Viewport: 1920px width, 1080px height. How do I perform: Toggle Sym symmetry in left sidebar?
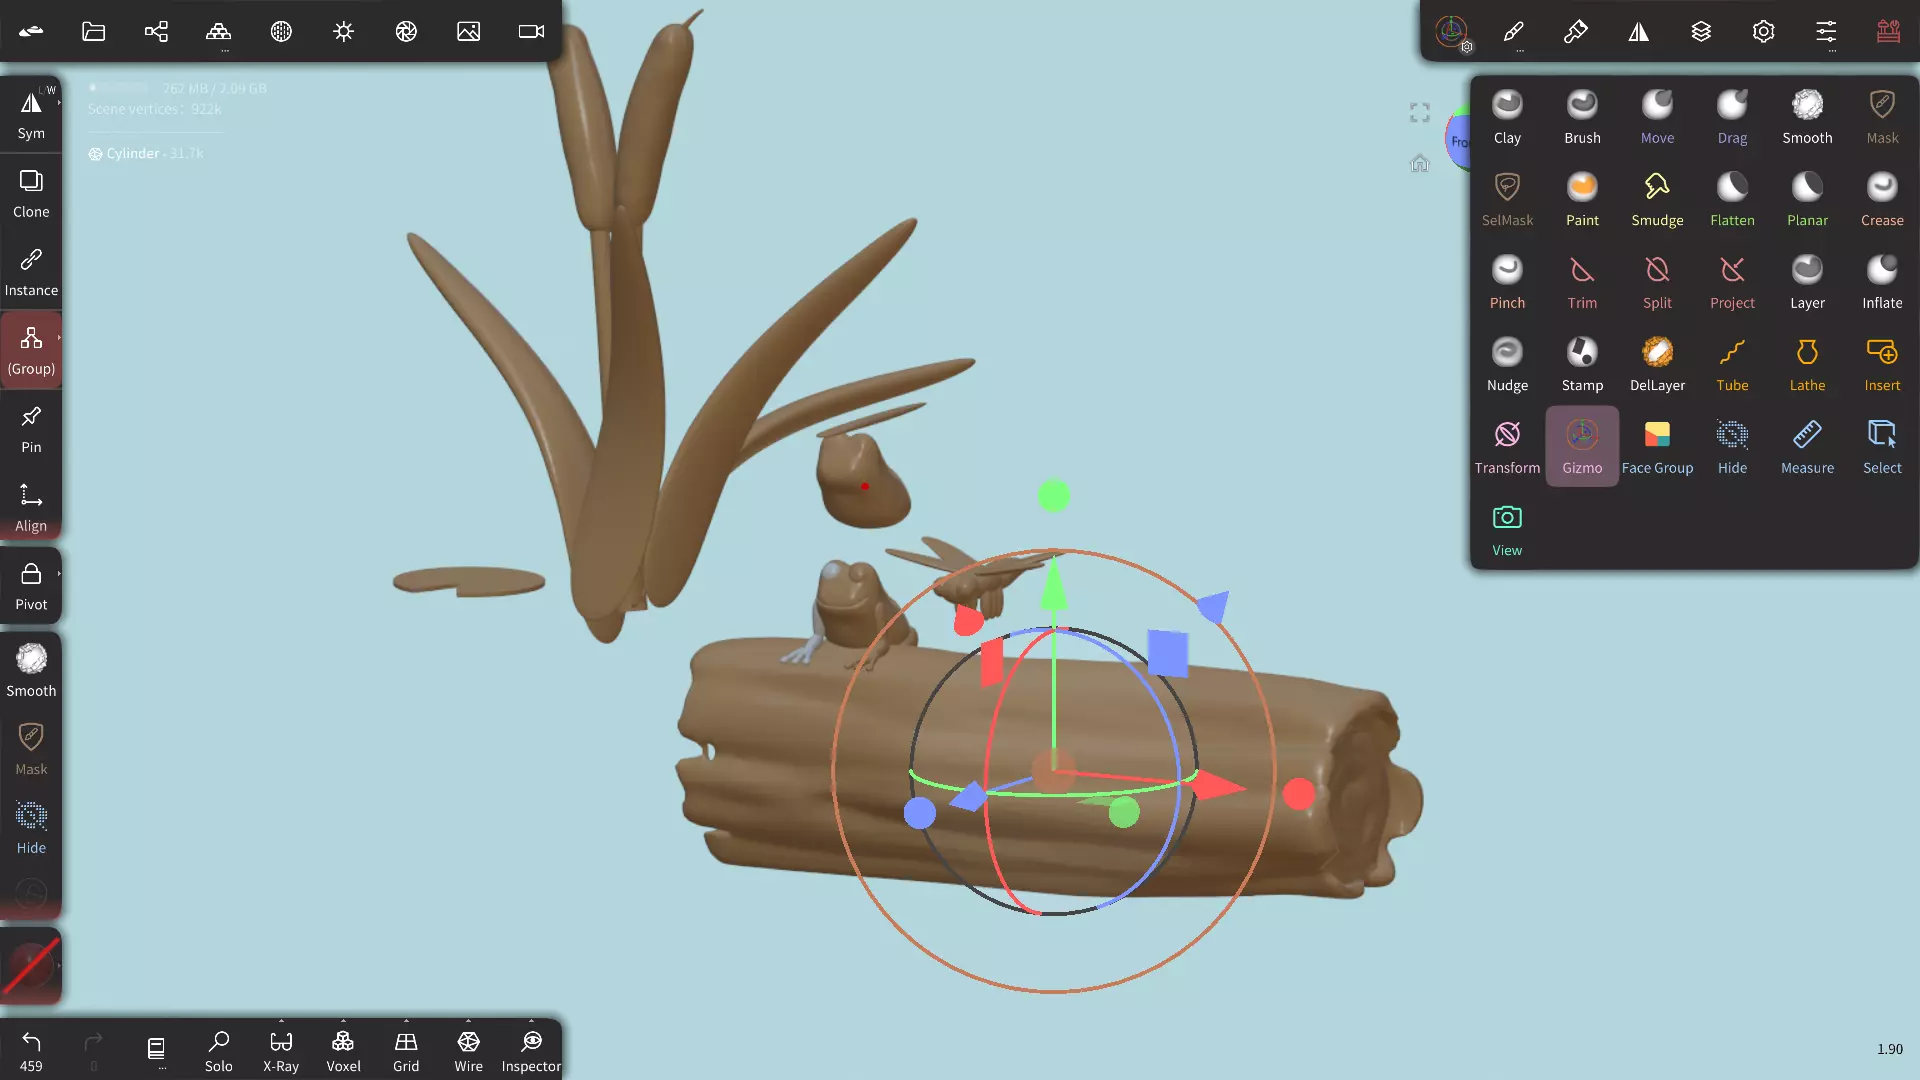(31, 114)
